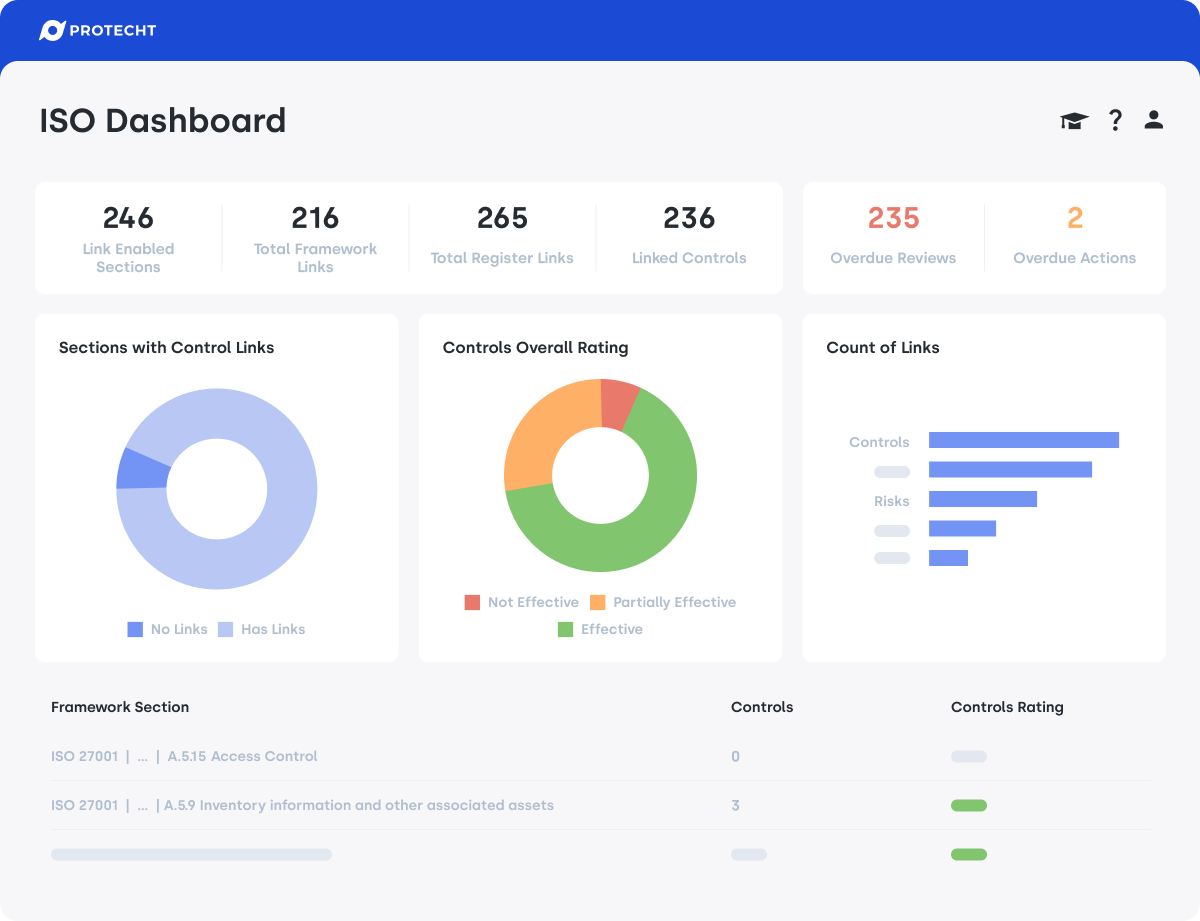Screen dimensions: 1200x921
Task: Click the Has Links legend swatch
Action: pos(225,629)
